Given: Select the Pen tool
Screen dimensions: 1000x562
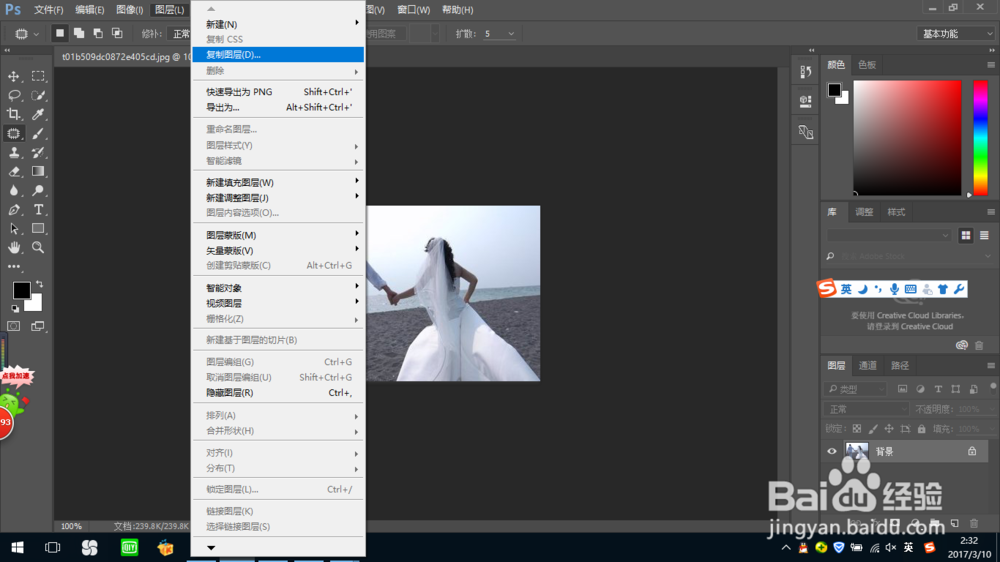Looking at the screenshot, I should [x=13, y=210].
